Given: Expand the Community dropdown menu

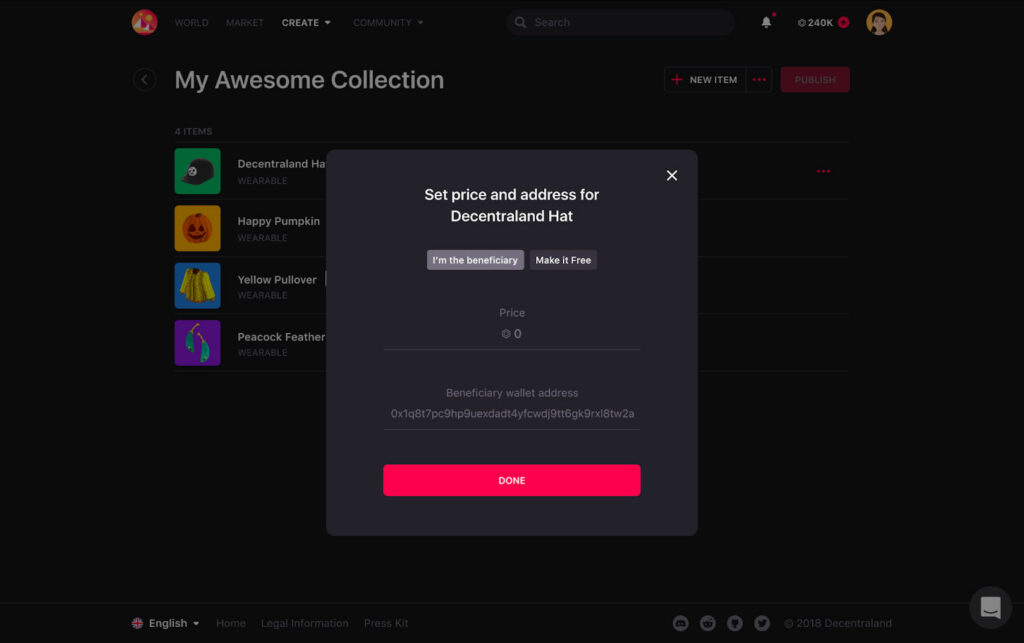Looking at the screenshot, I should (388, 22).
